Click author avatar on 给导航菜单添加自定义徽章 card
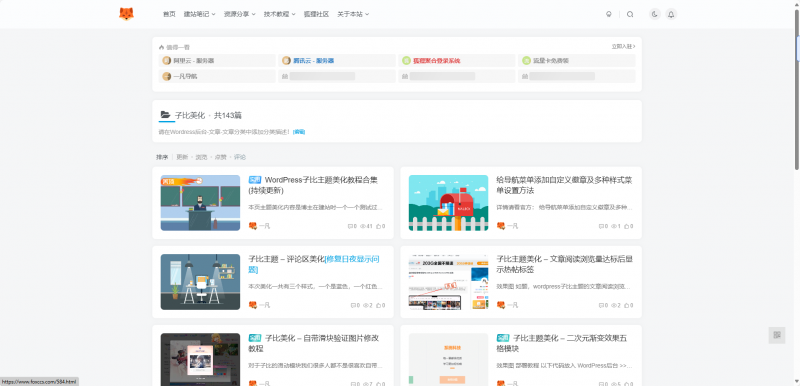800x386 pixels. [501, 226]
